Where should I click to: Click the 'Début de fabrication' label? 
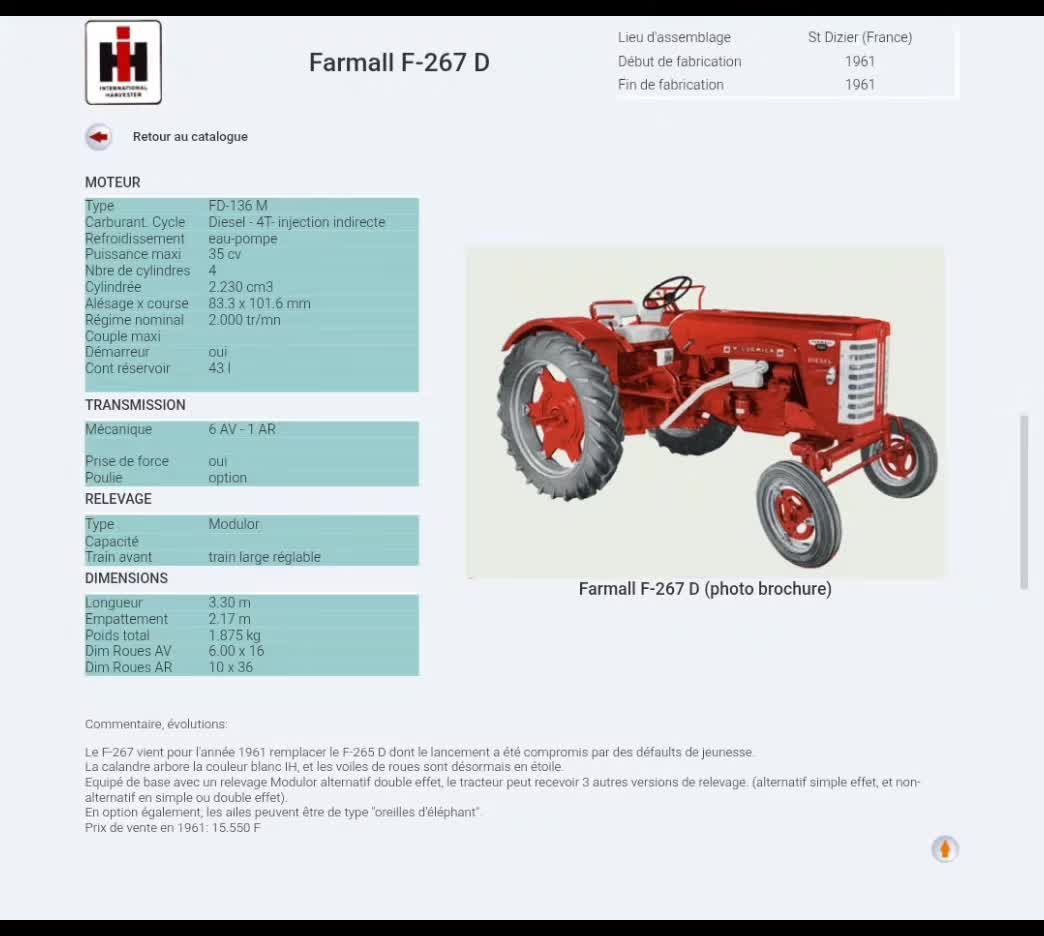[679, 61]
